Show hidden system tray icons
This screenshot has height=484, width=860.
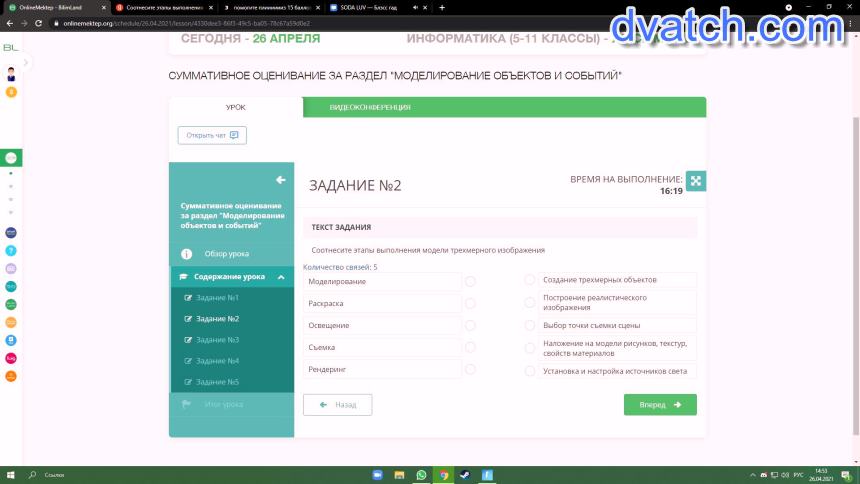pyautogui.click(x=752, y=475)
